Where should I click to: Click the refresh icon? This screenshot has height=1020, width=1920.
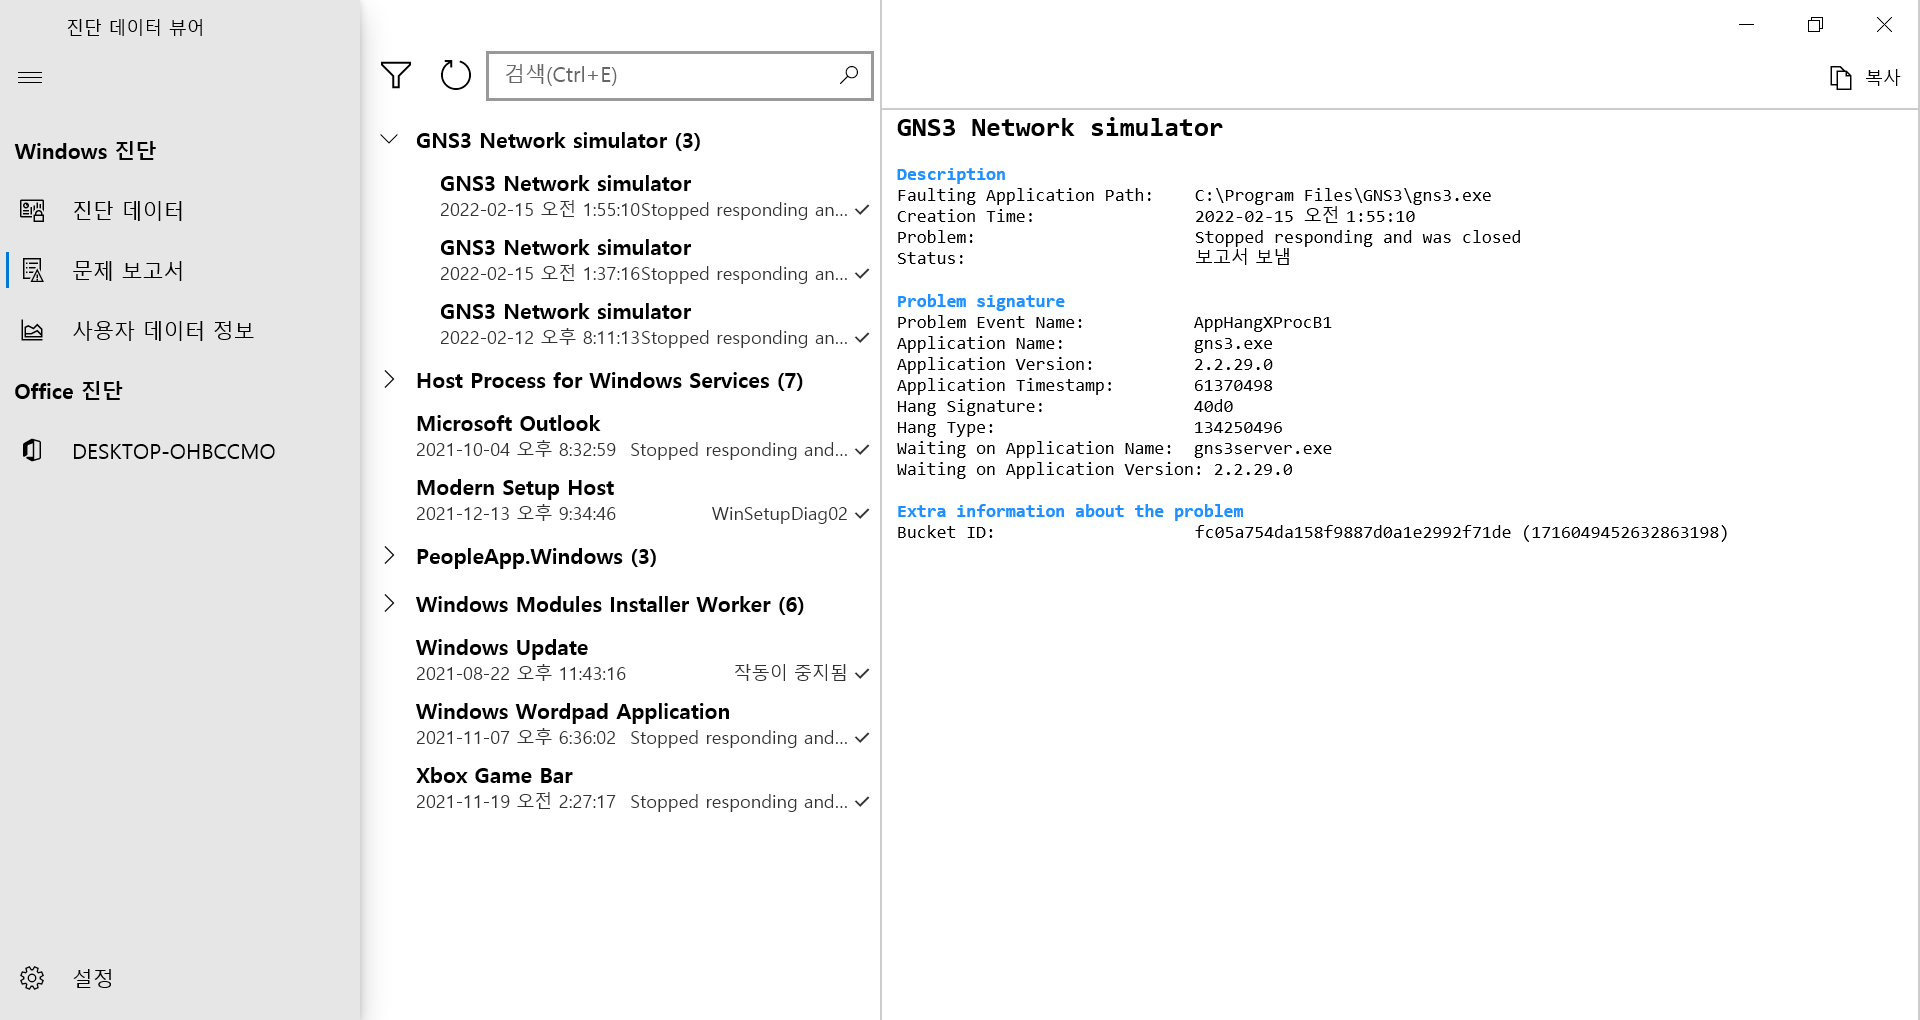point(456,75)
